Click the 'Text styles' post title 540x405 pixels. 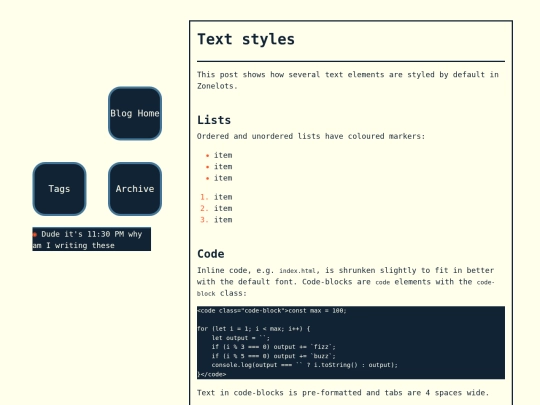pyautogui.click(x=246, y=39)
